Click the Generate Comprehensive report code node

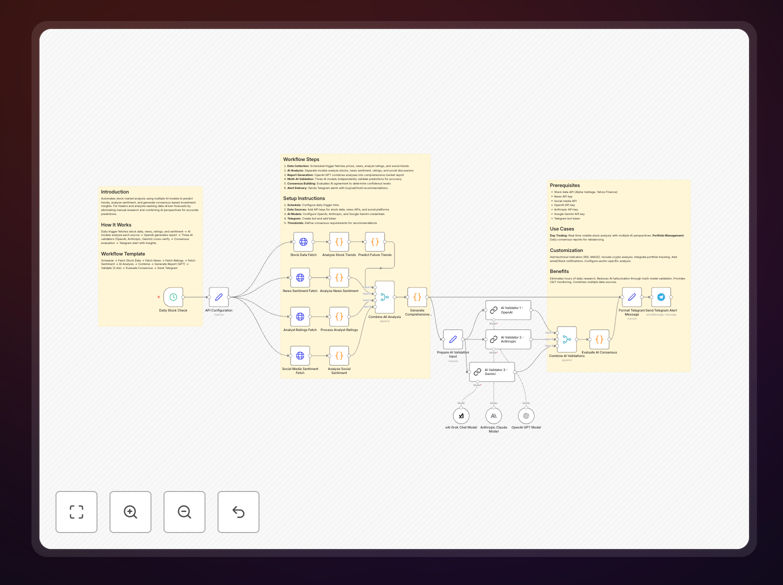(x=417, y=297)
